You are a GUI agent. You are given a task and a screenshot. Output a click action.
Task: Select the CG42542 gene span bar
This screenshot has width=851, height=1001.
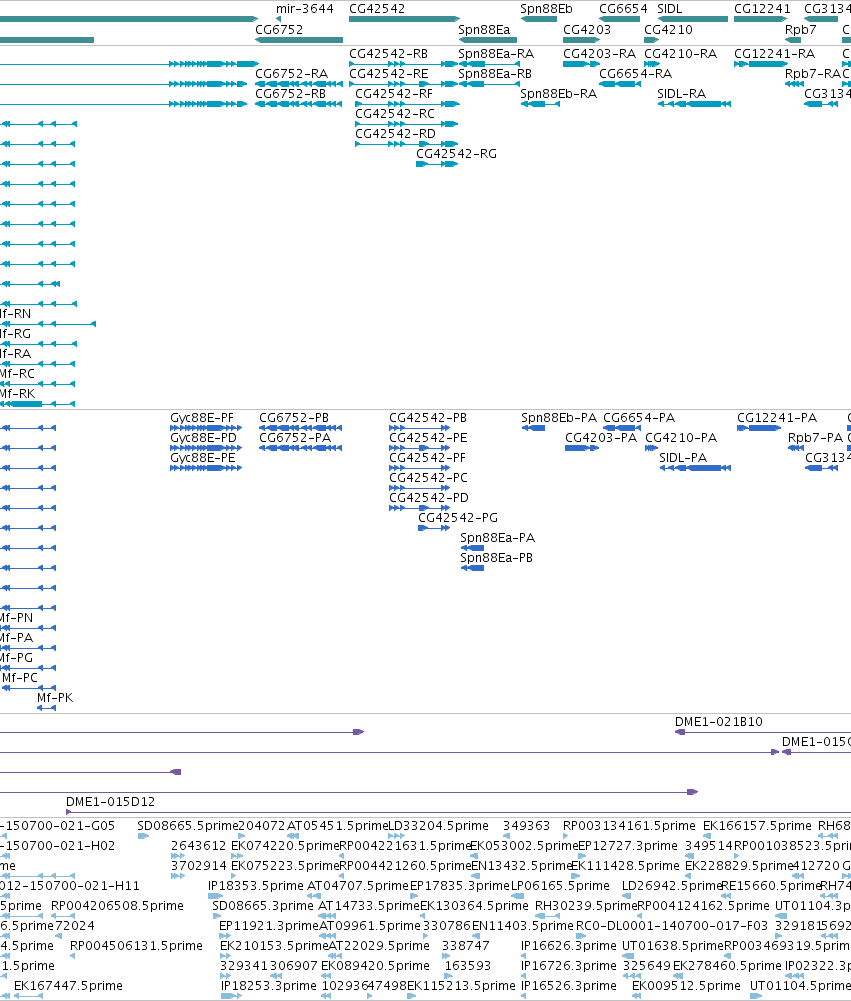(404, 19)
